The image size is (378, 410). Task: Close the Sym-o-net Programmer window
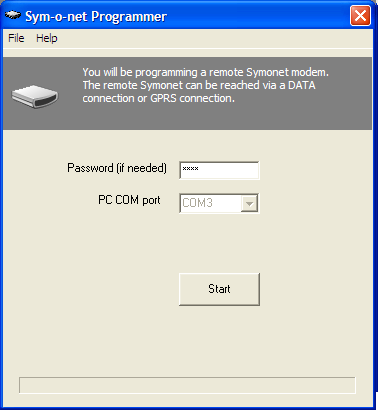[x=360, y=16]
